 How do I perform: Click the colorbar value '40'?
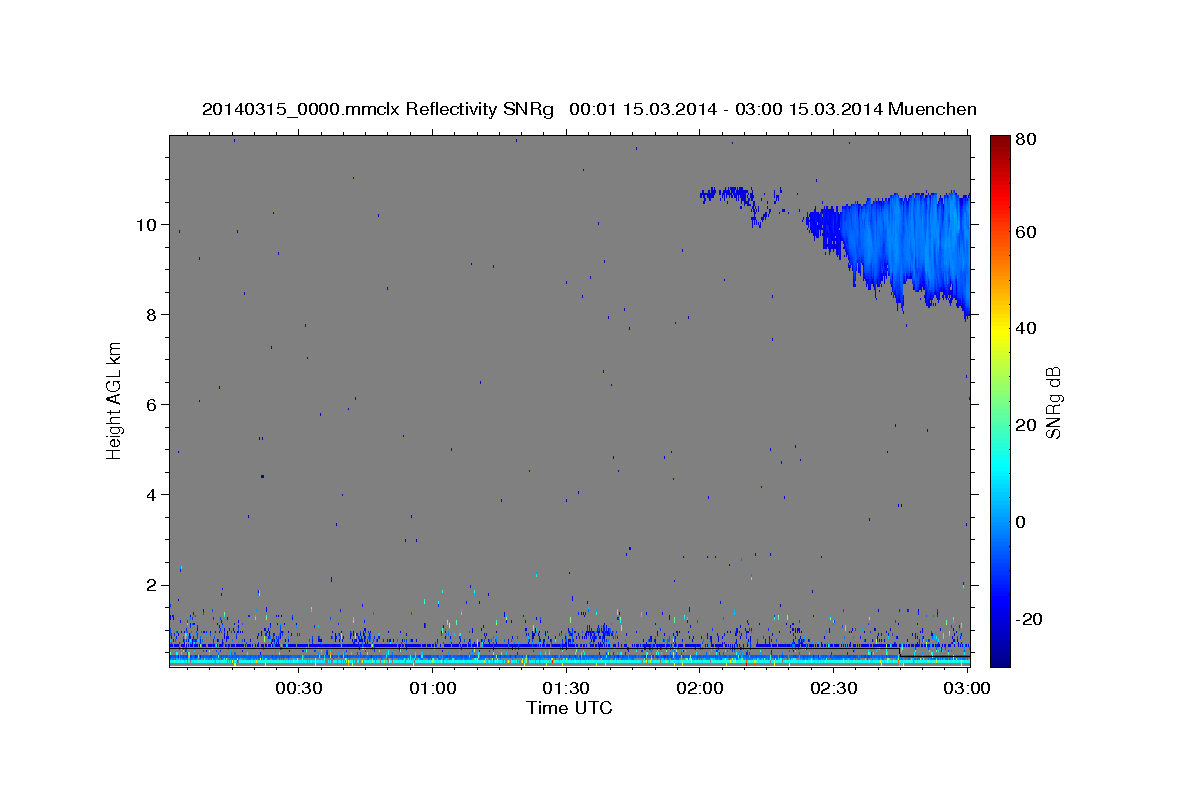[x=1025, y=328]
